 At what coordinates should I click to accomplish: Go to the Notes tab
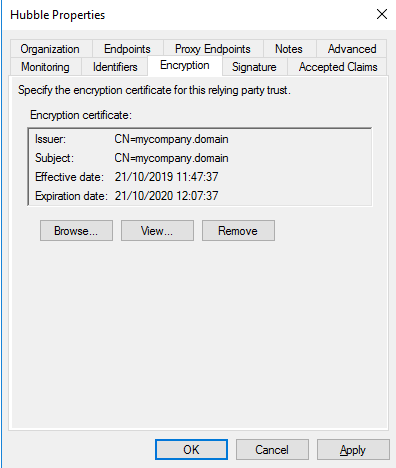coord(289,49)
